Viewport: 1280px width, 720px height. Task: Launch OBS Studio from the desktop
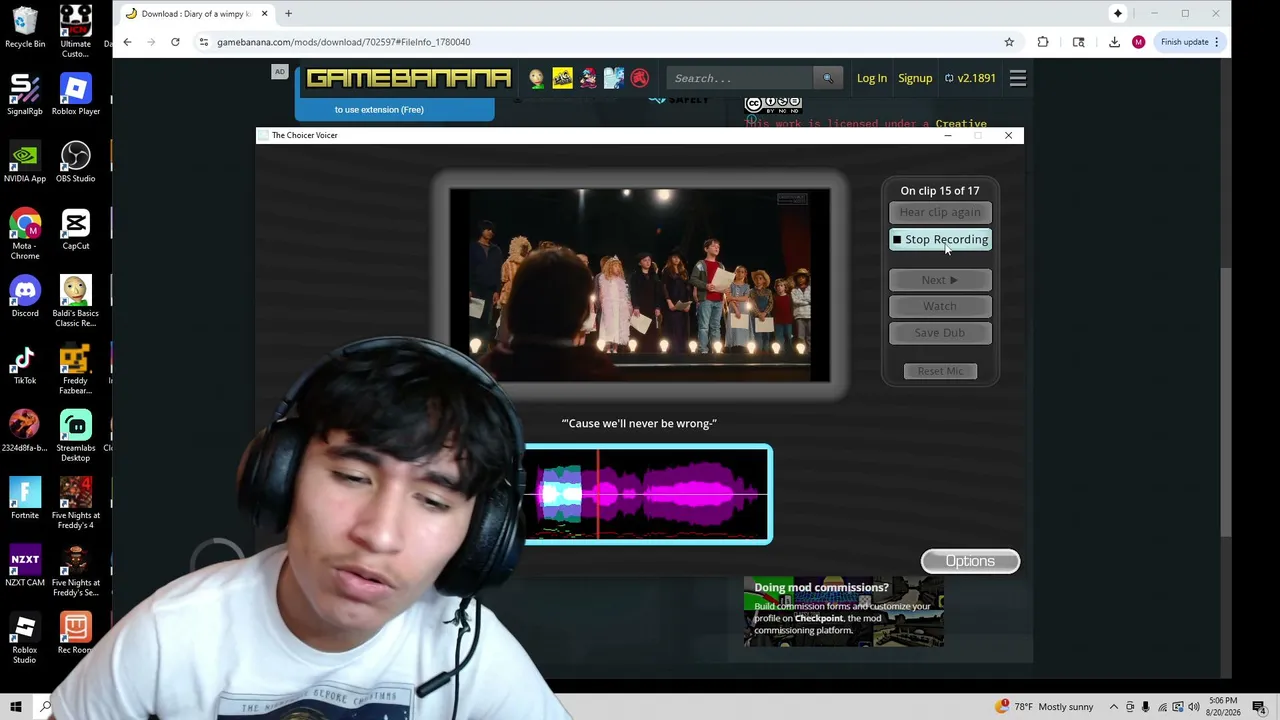click(75, 162)
